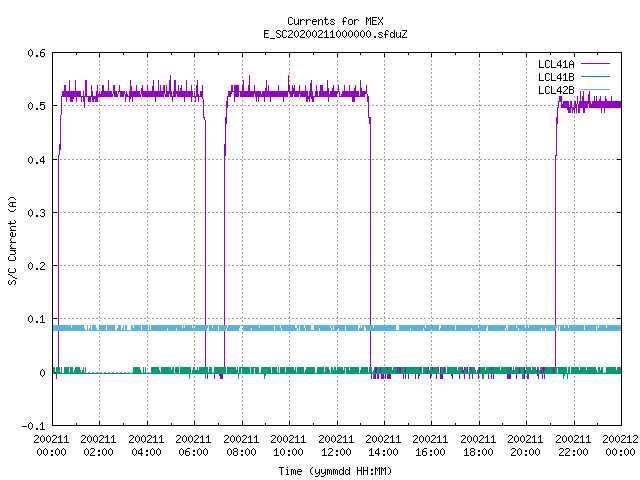Screen dimensions: 640x480
Task: Click the purple LCL41A legend line sample
Action: pos(595,64)
